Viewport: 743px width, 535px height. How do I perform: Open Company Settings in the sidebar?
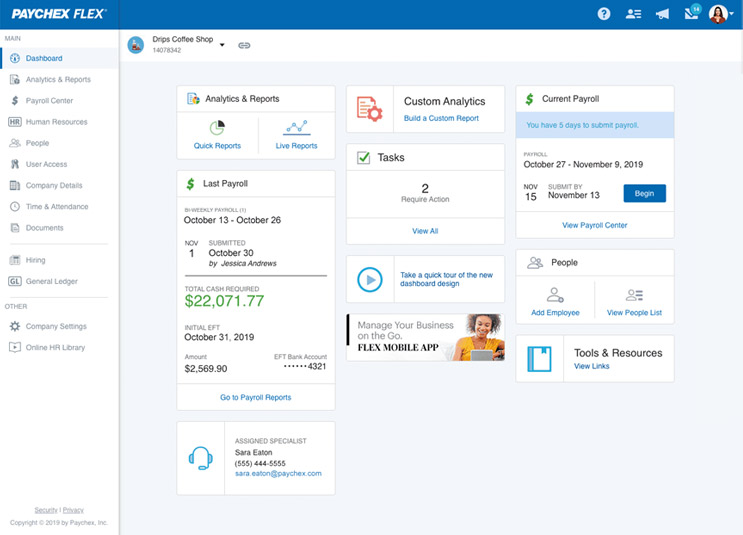59,326
